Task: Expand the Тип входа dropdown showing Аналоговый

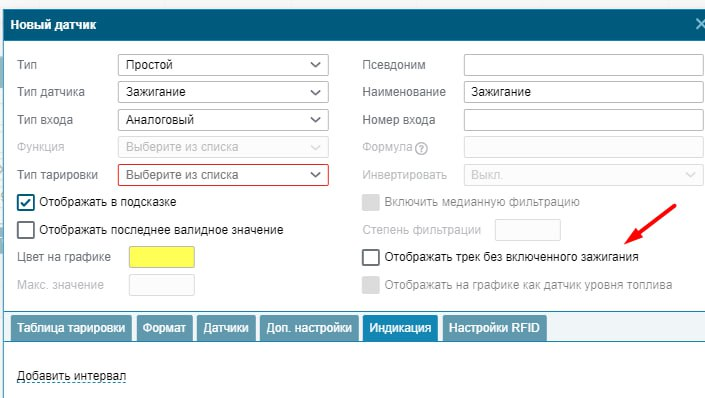Action: coord(223,120)
